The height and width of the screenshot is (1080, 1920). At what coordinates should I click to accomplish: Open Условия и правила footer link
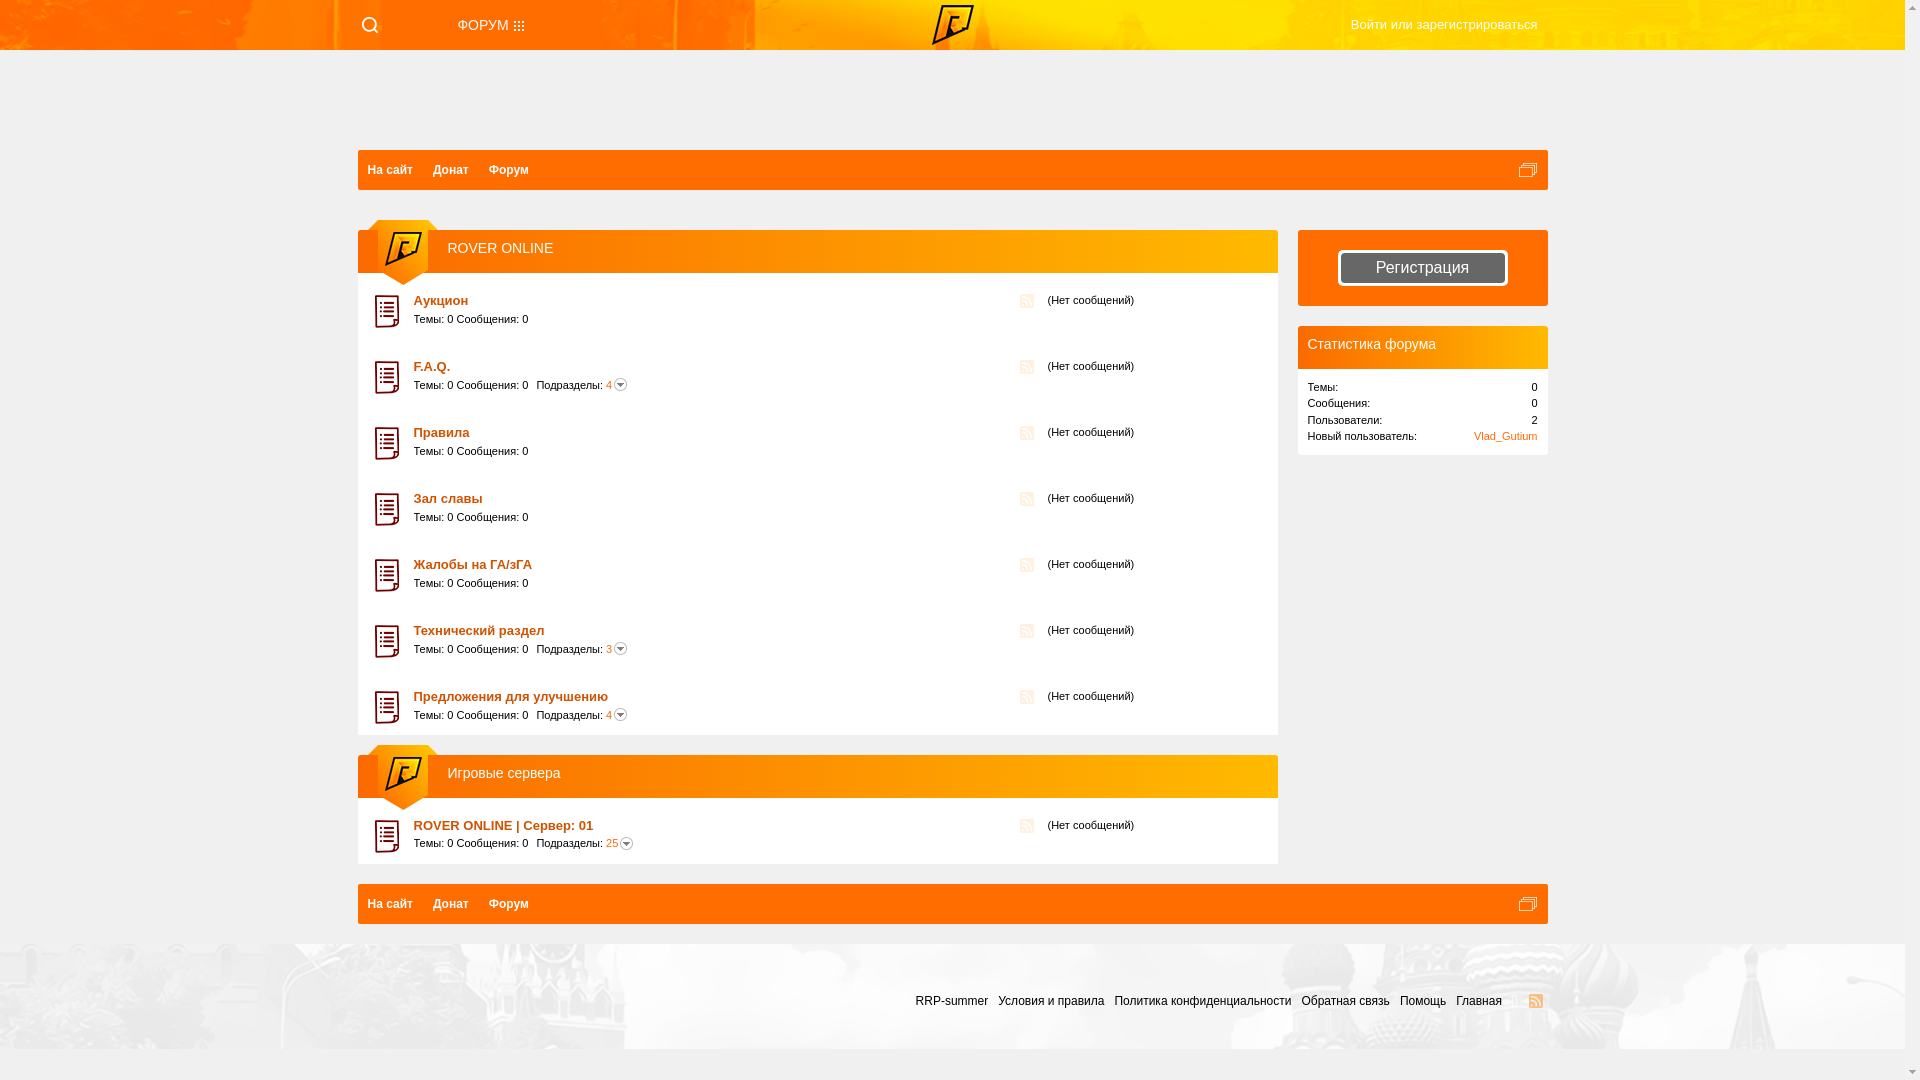click(x=1051, y=1001)
